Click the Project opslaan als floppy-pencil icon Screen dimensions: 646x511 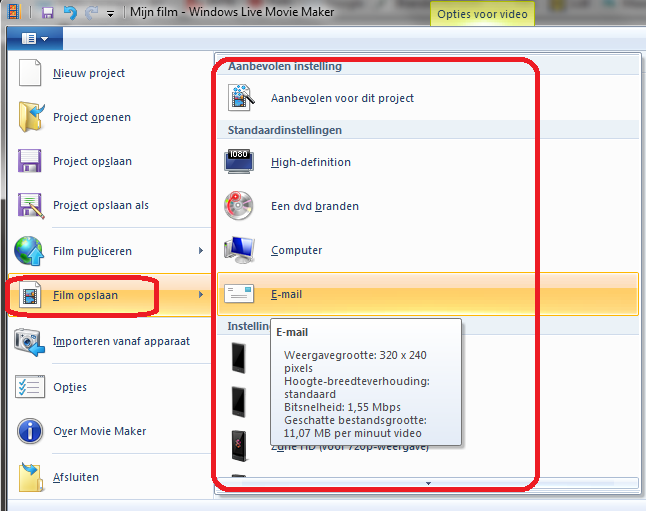tap(31, 205)
